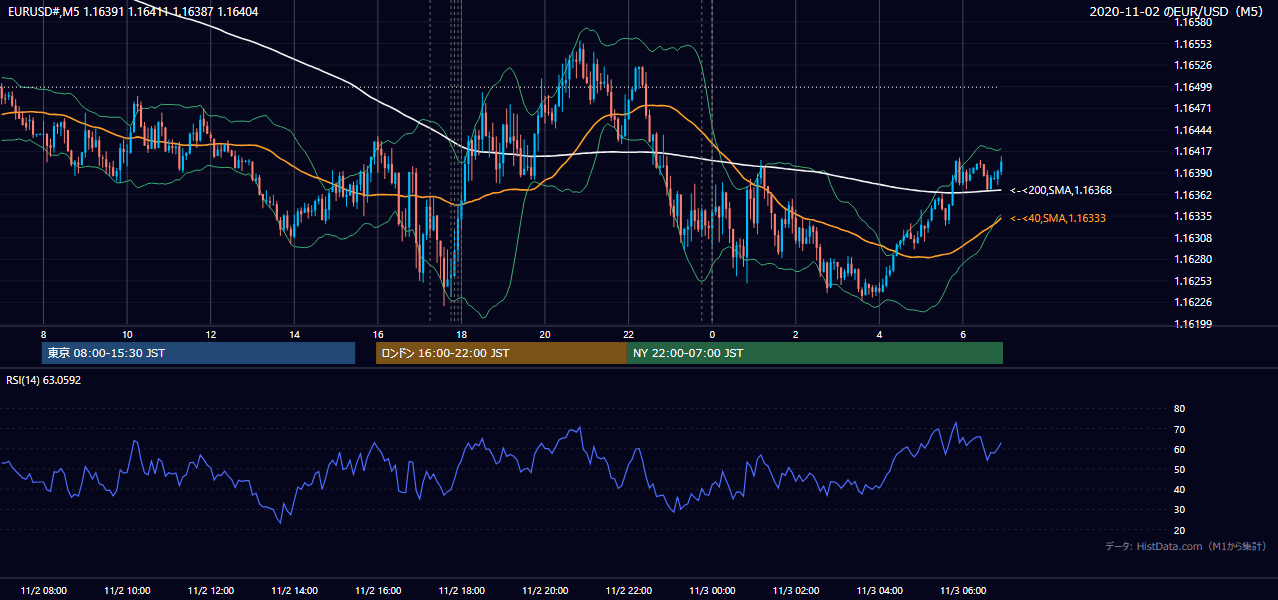Click the 11/2 12:00 date label
Viewport: 1278px width, 600px height.
click(211, 591)
